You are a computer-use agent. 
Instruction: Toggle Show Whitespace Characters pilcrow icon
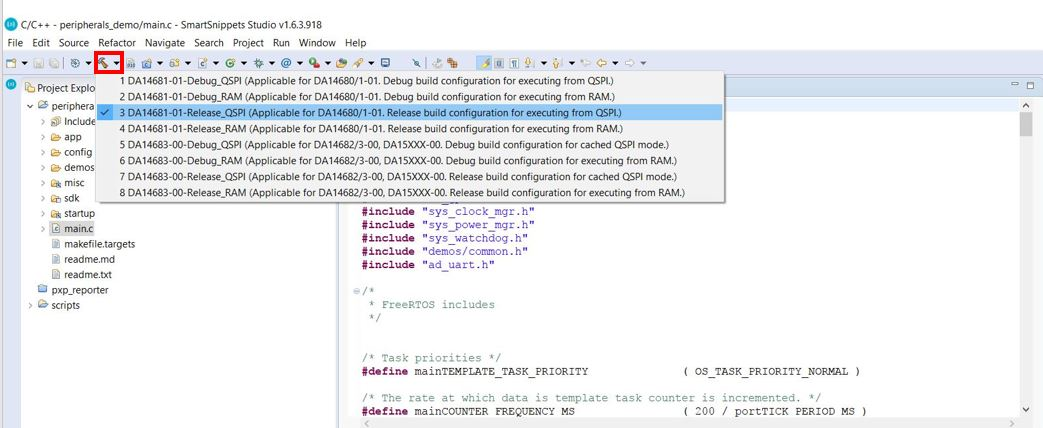514,63
